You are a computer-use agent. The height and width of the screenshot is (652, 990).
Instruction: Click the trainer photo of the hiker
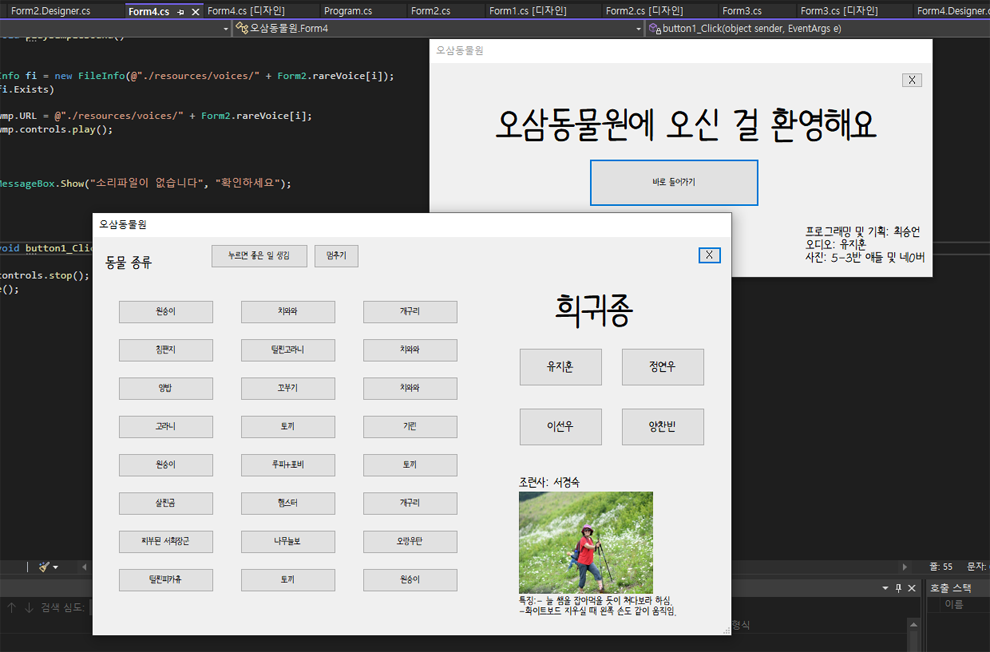(585, 541)
